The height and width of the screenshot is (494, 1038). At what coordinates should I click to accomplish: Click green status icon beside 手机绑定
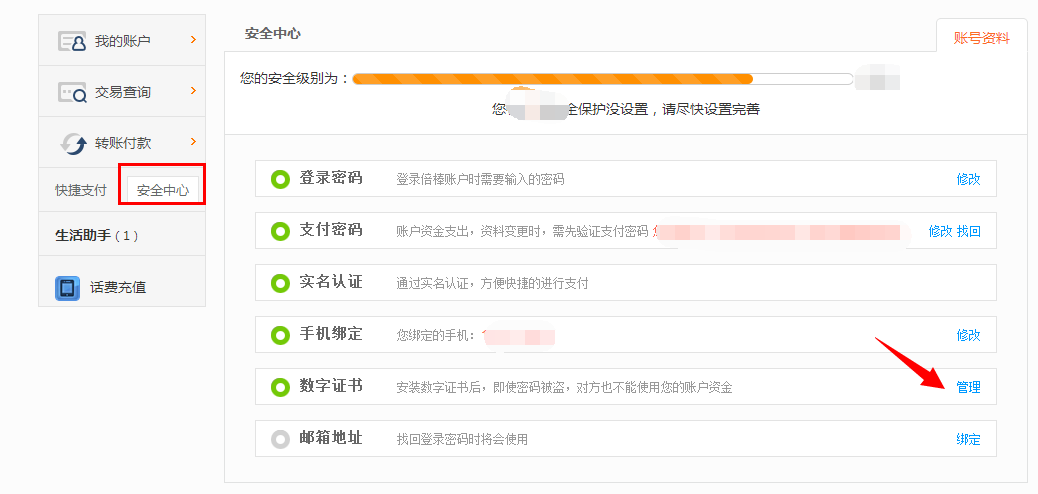280,335
